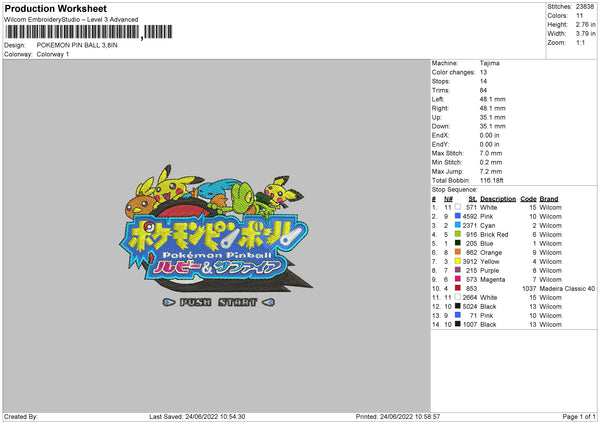Screen dimensions: 600x424
Task: Click the Max Stitch value 7.0 mm
Action: point(491,153)
